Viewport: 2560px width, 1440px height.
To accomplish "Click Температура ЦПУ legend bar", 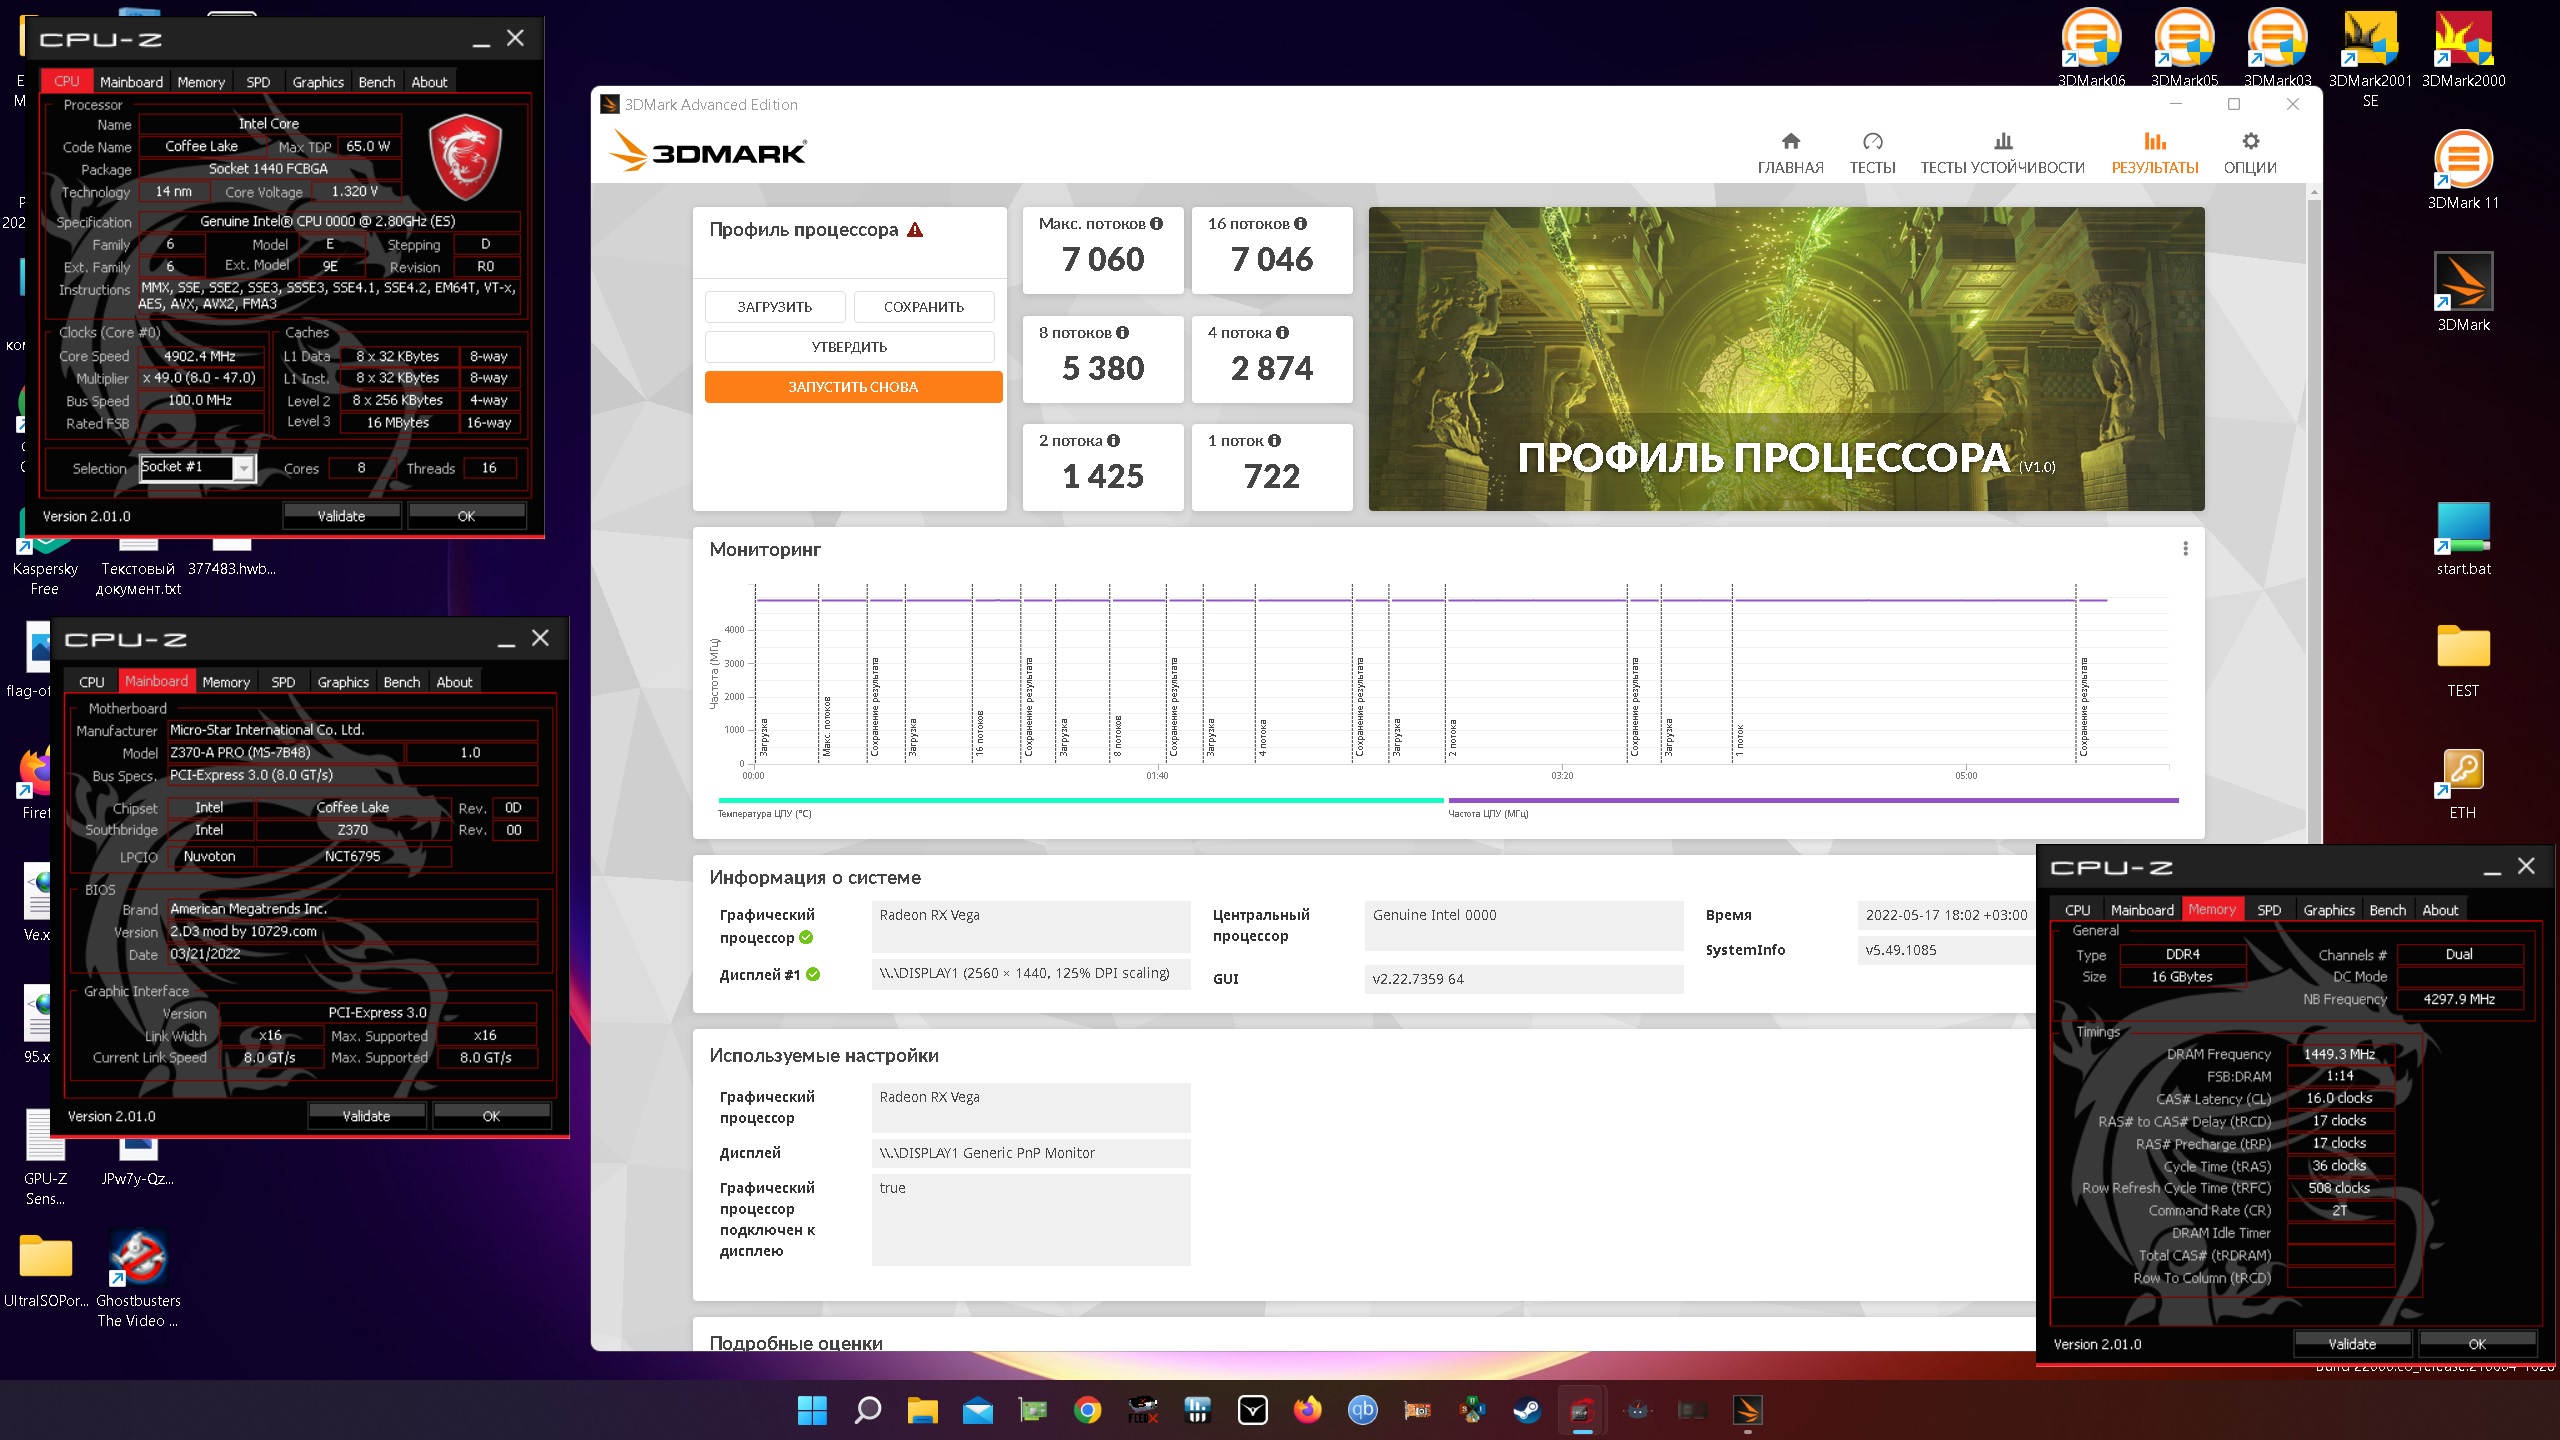I will (x=1080, y=800).
